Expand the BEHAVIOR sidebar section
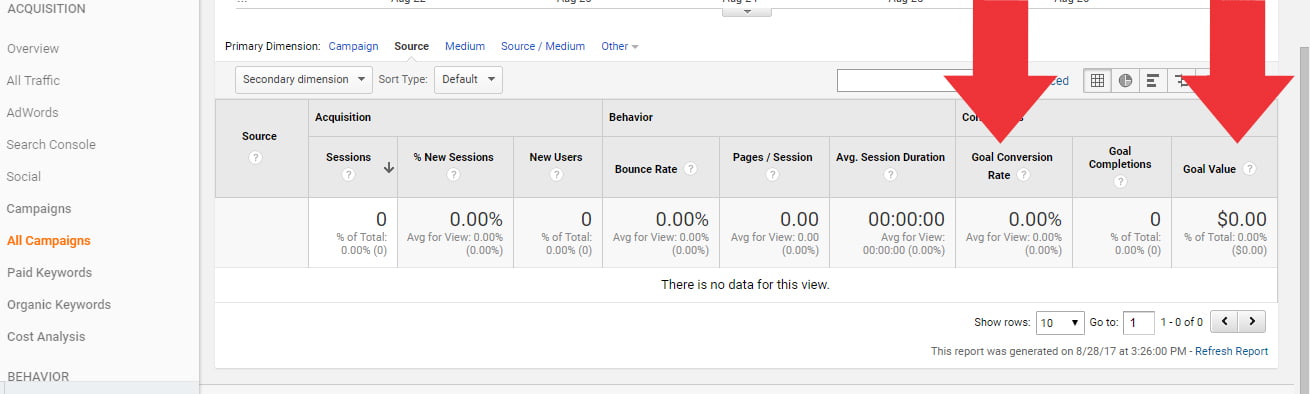Image resolution: width=1310 pixels, height=394 pixels. point(38,376)
